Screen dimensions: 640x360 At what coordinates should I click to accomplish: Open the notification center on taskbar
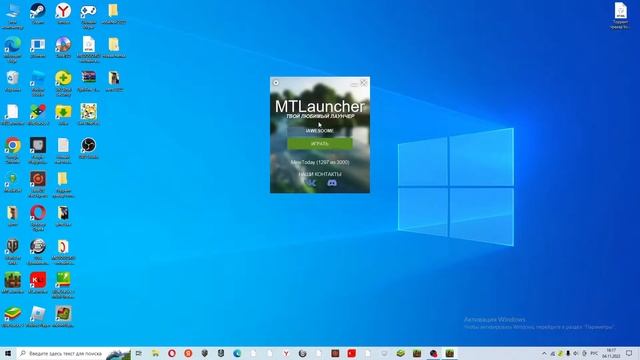click(x=629, y=353)
